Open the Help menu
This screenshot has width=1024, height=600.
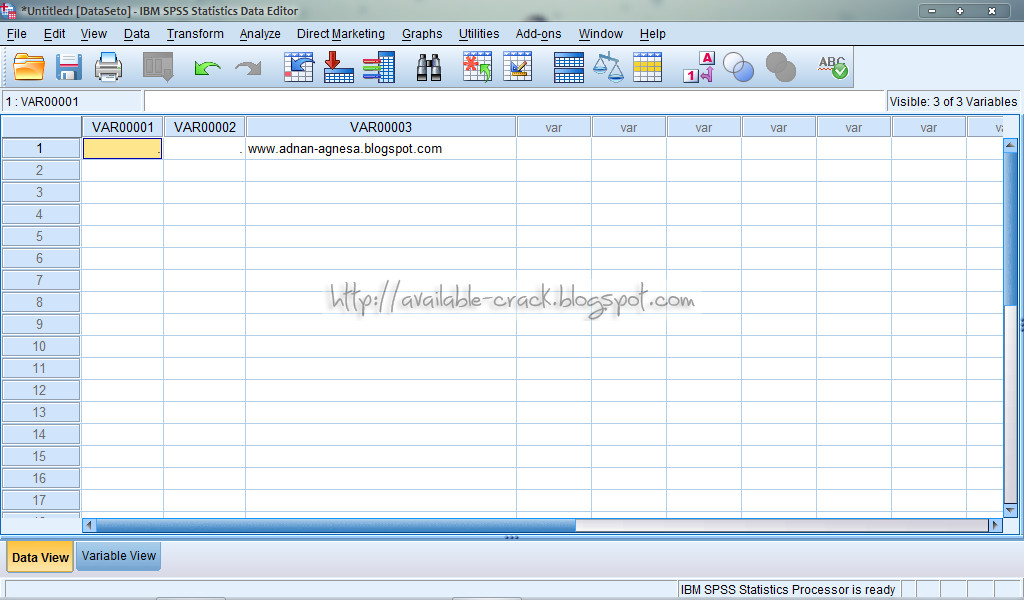pyautogui.click(x=652, y=34)
